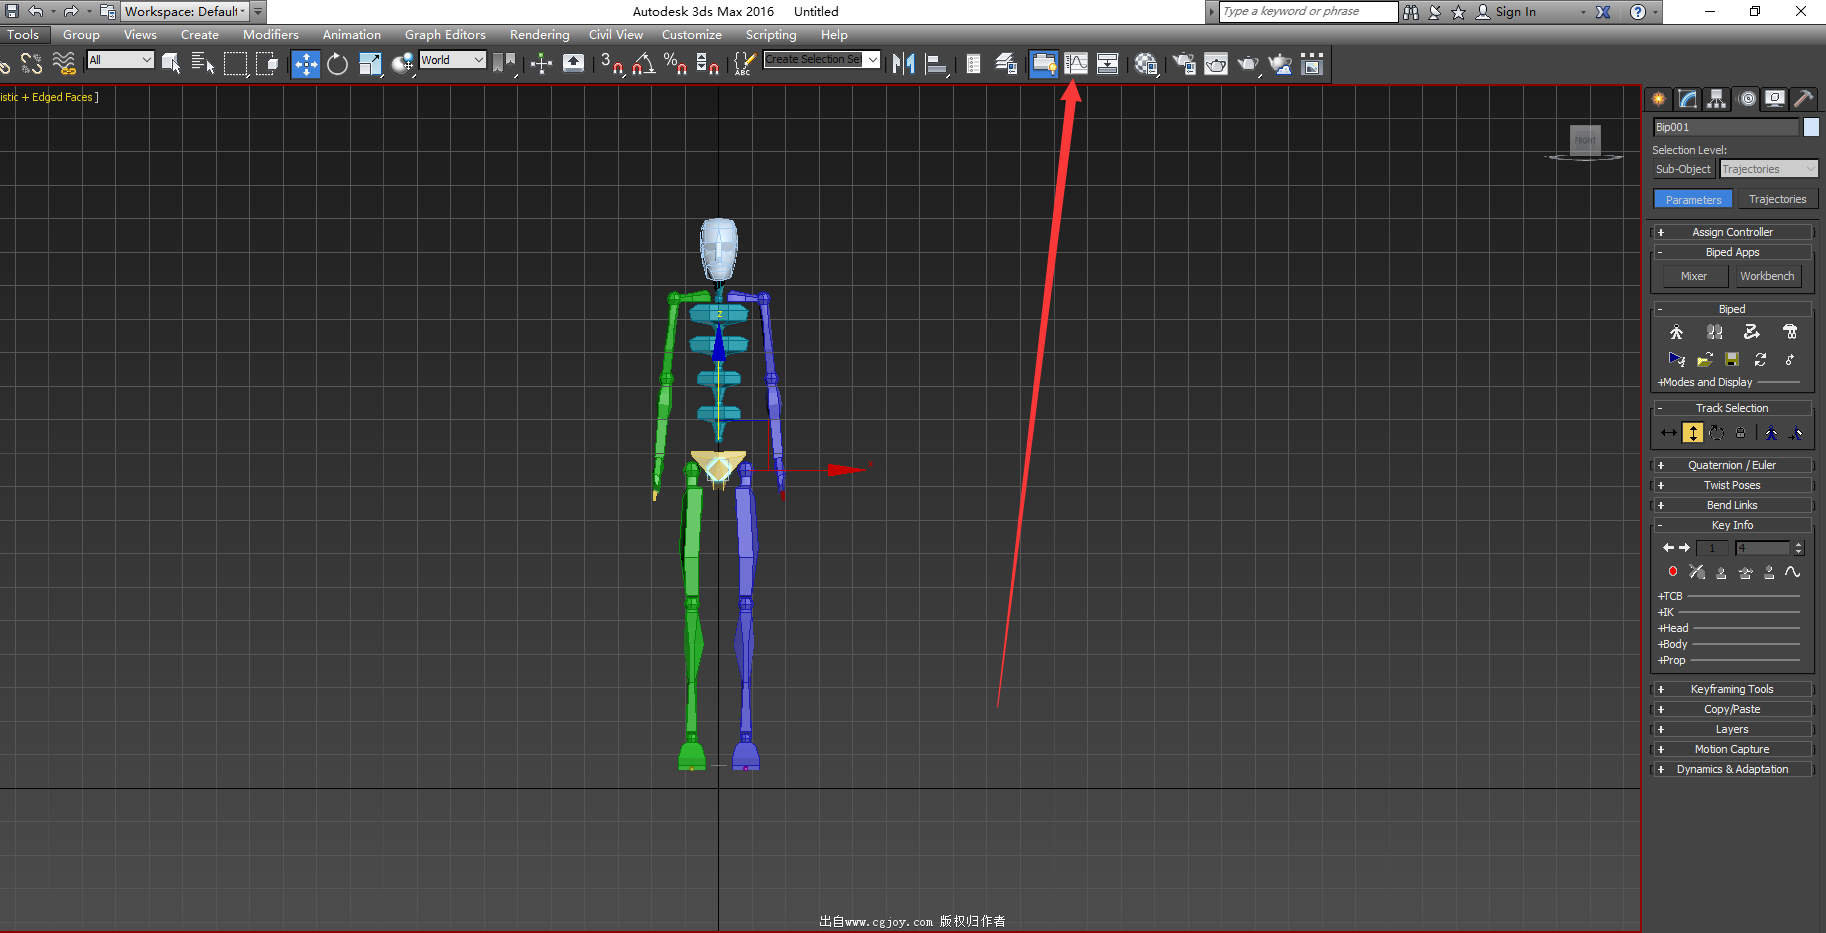This screenshot has width=1826, height=933.
Task: Open the Modifiers menu
Action: click(x=270, y=34)
